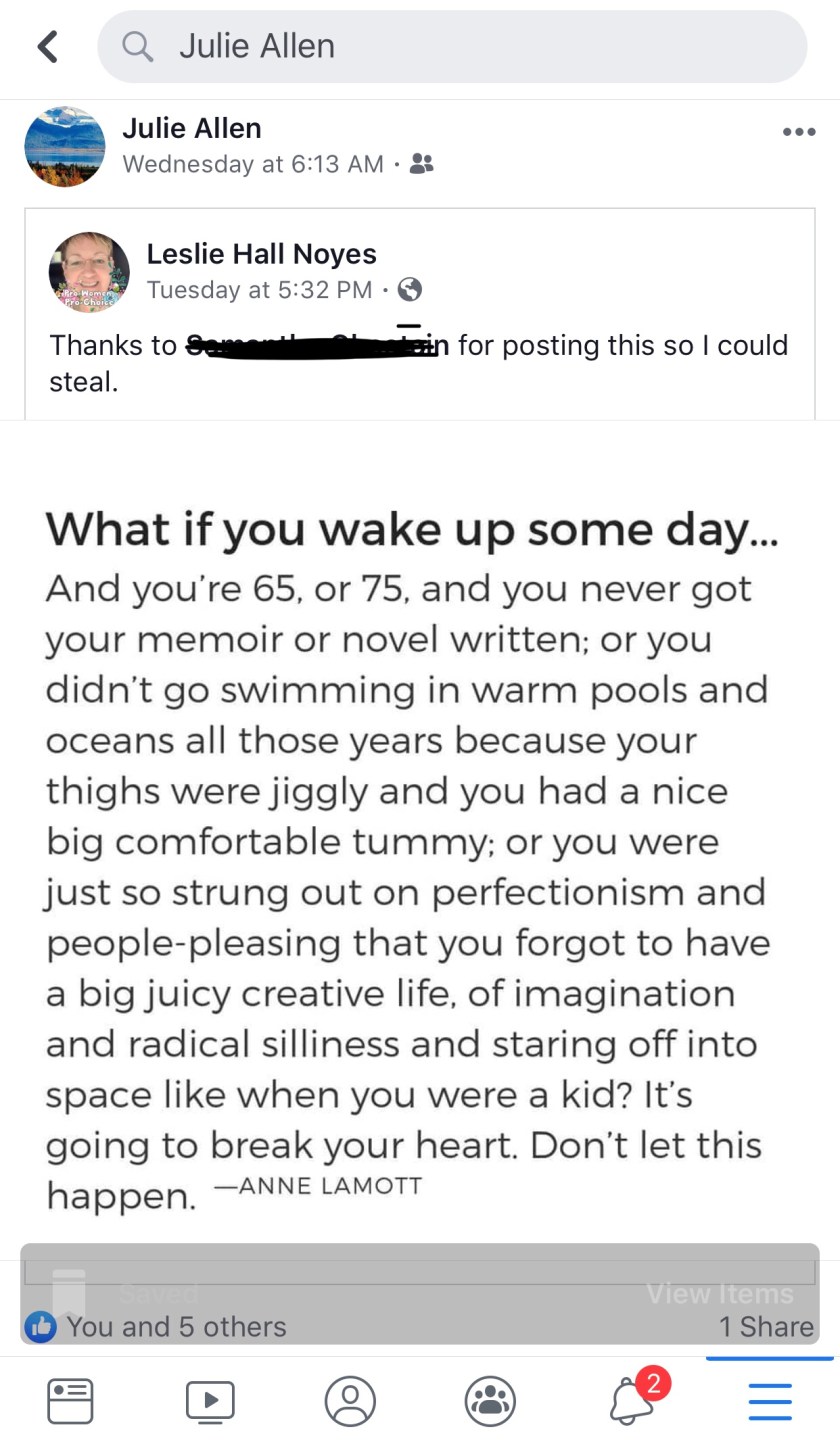This screenshot has width=840, height=1446.
Task: Click the blue like reaction icon
Action: pos(40,1327)
